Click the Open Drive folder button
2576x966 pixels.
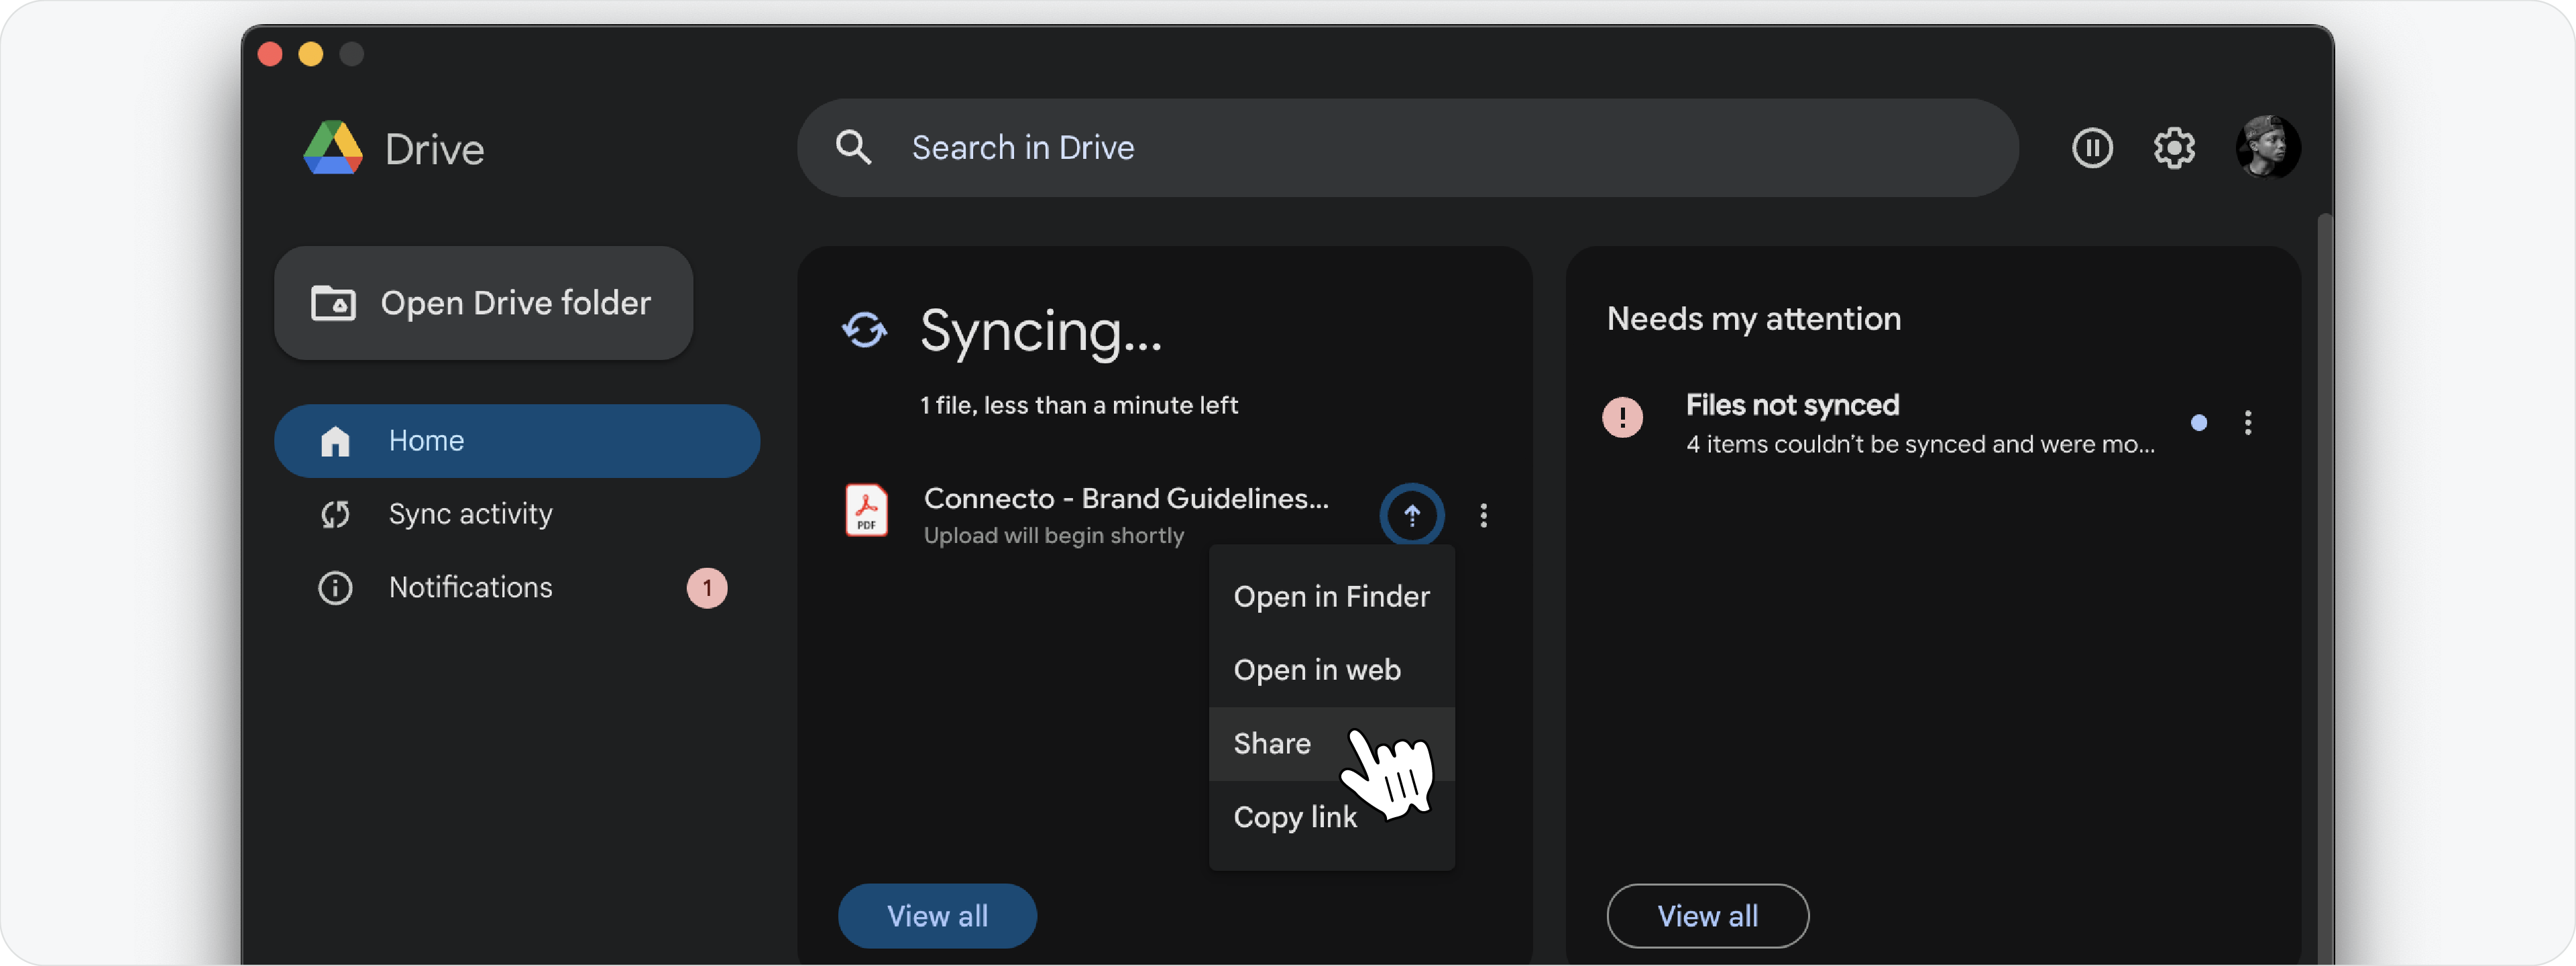click(x=483, y=302)
